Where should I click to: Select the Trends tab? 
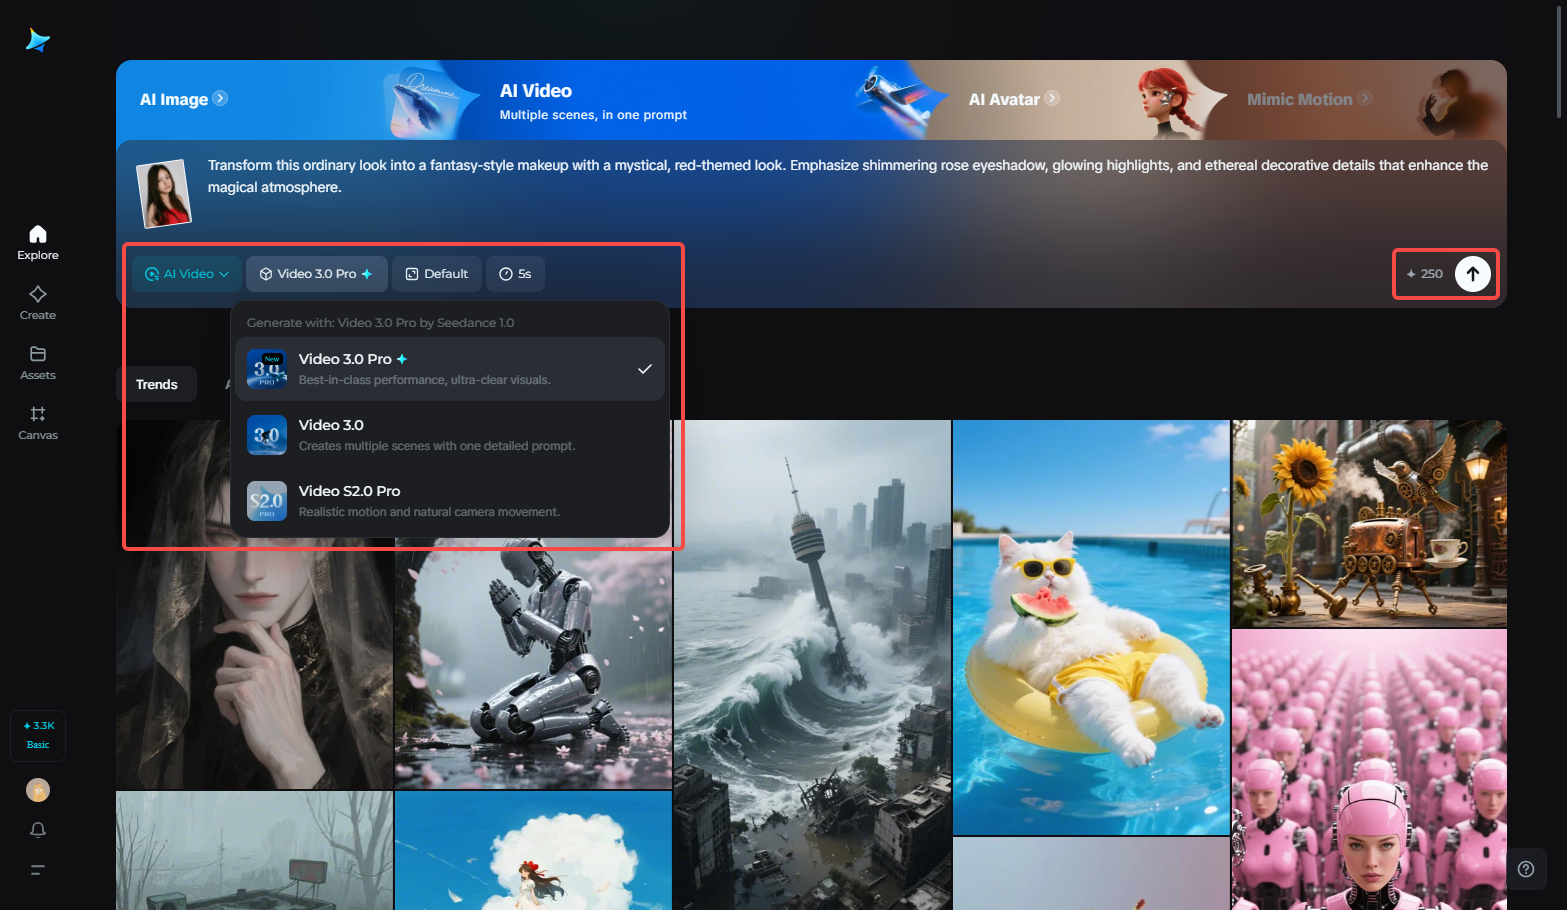click(x=157, y=385)
